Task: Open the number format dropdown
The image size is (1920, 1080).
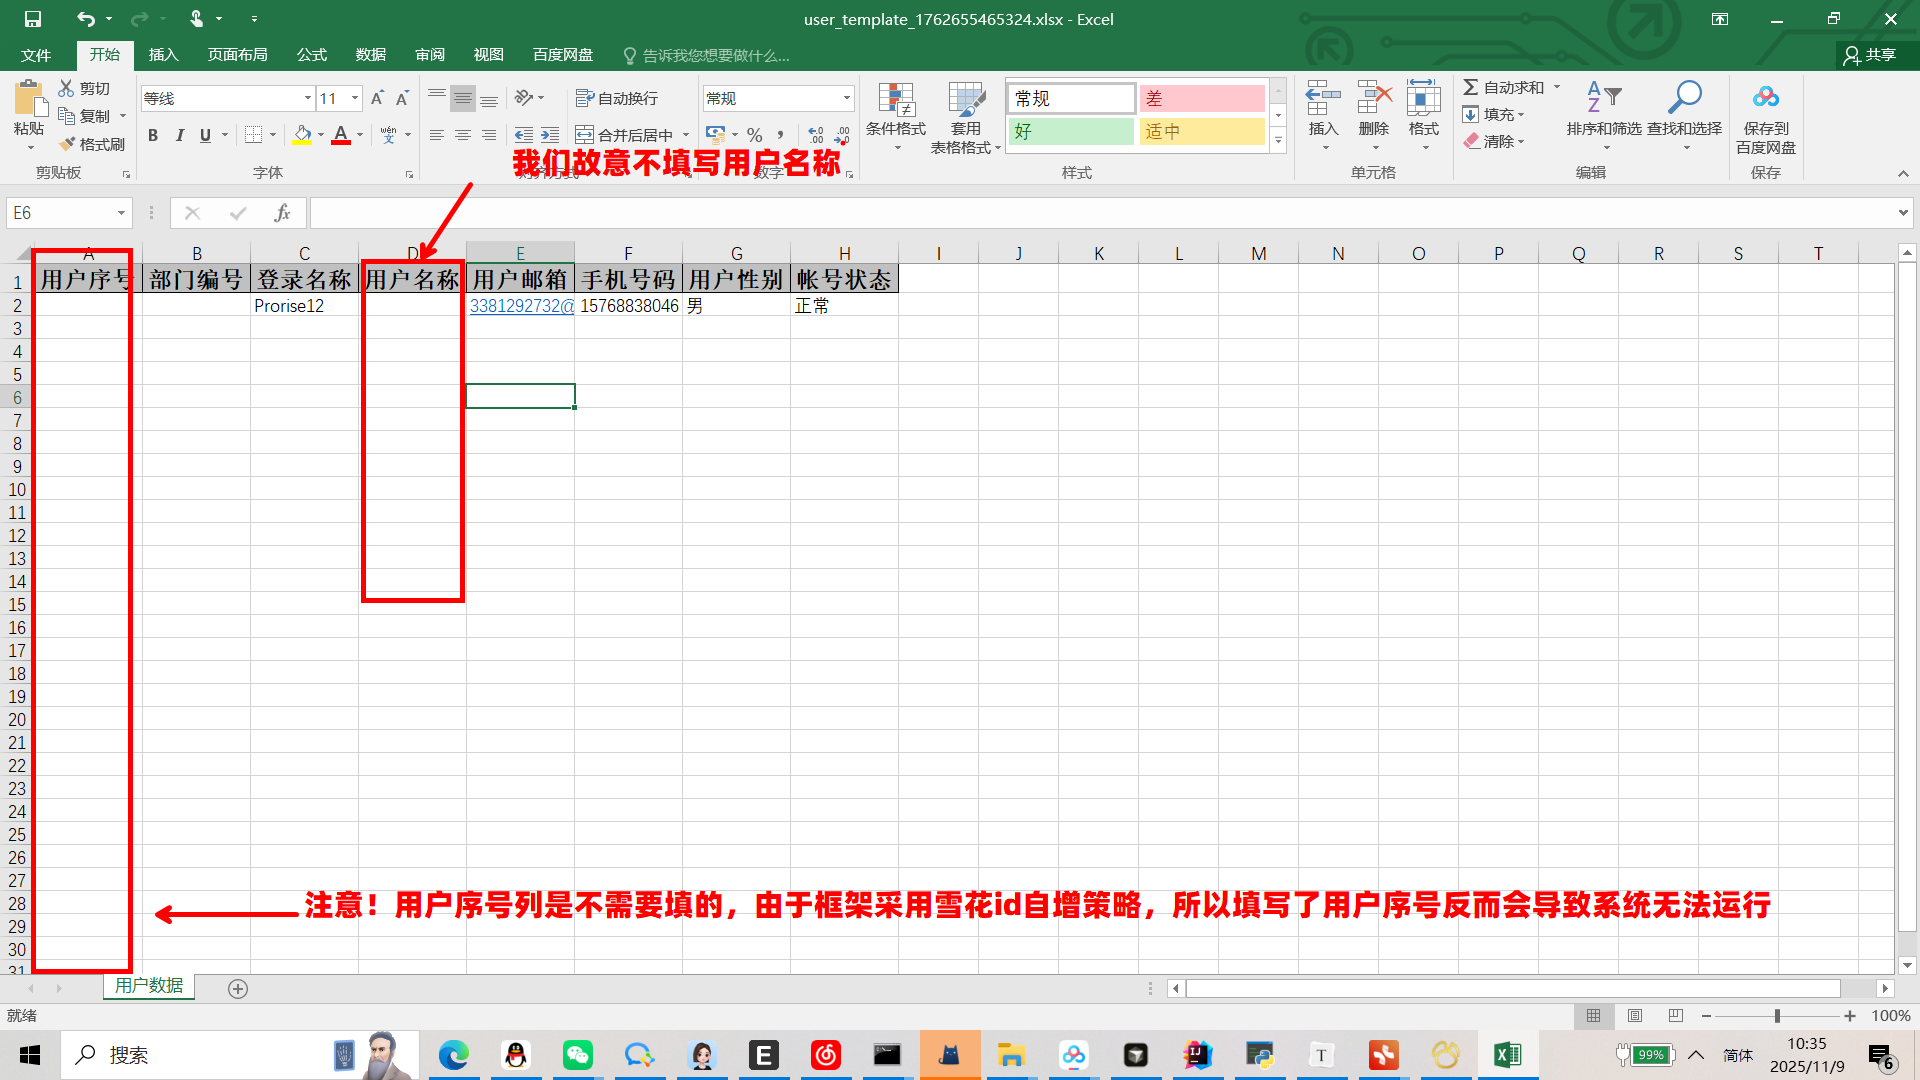Action: [x=846, y=98]
